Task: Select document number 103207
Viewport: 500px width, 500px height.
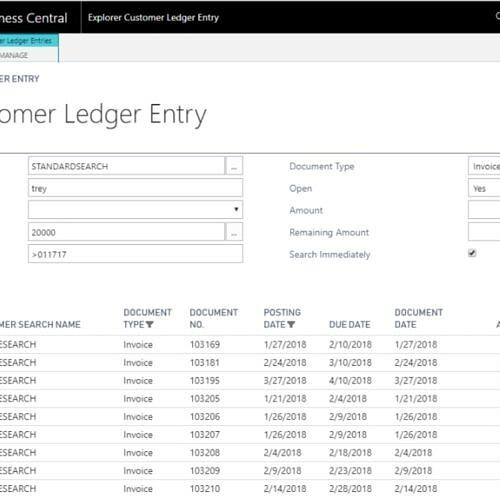Action: (x=205, y=434)
